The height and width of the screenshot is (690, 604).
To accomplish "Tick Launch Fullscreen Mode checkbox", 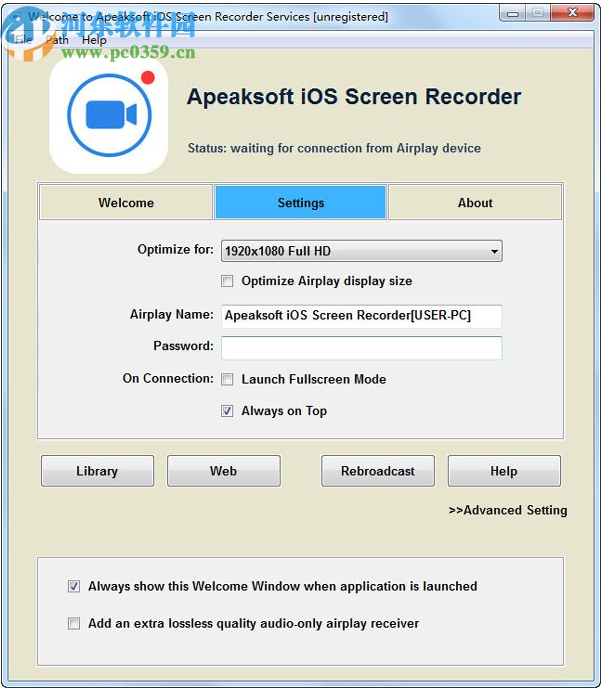I will pyautogui.click(x=227, y=379).
